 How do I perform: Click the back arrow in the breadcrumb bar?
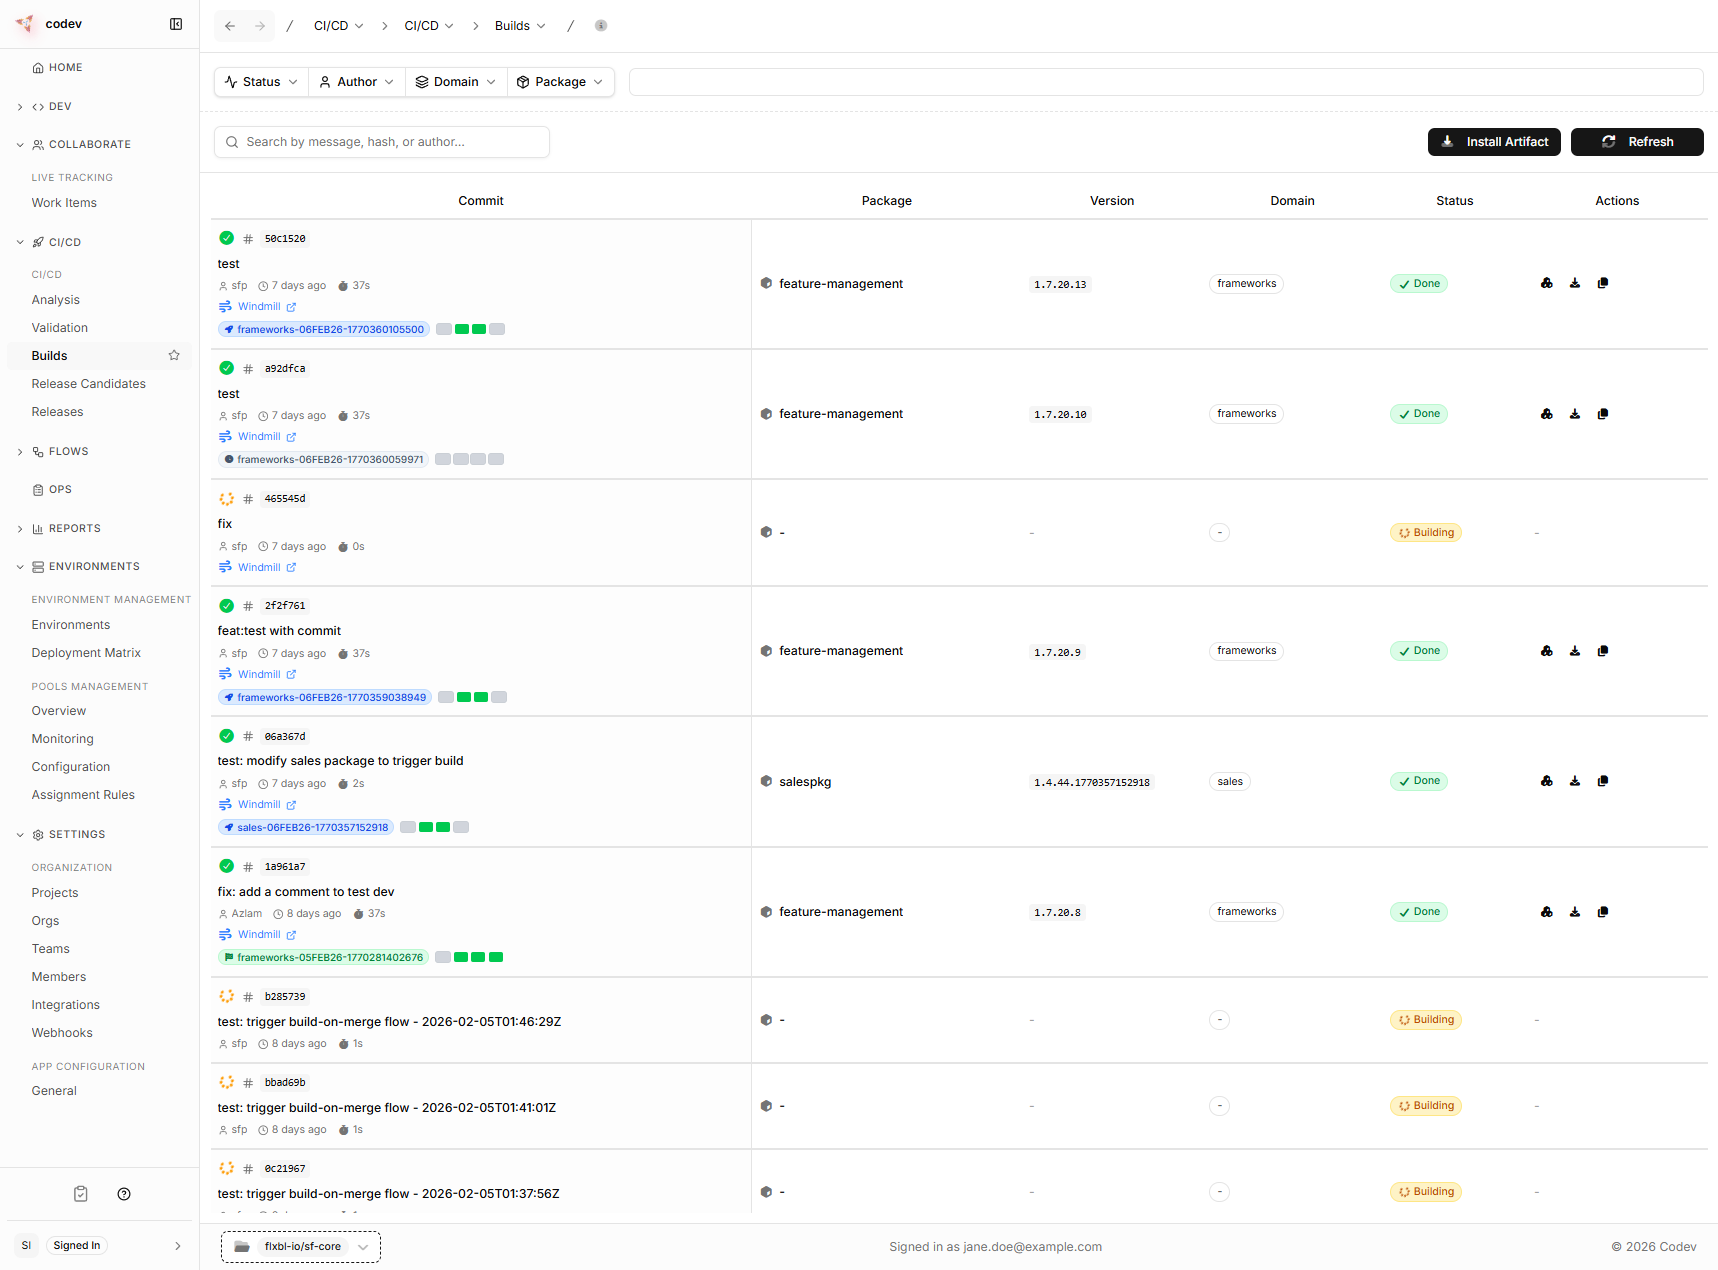pyautogui.click(x=229, y=25)
